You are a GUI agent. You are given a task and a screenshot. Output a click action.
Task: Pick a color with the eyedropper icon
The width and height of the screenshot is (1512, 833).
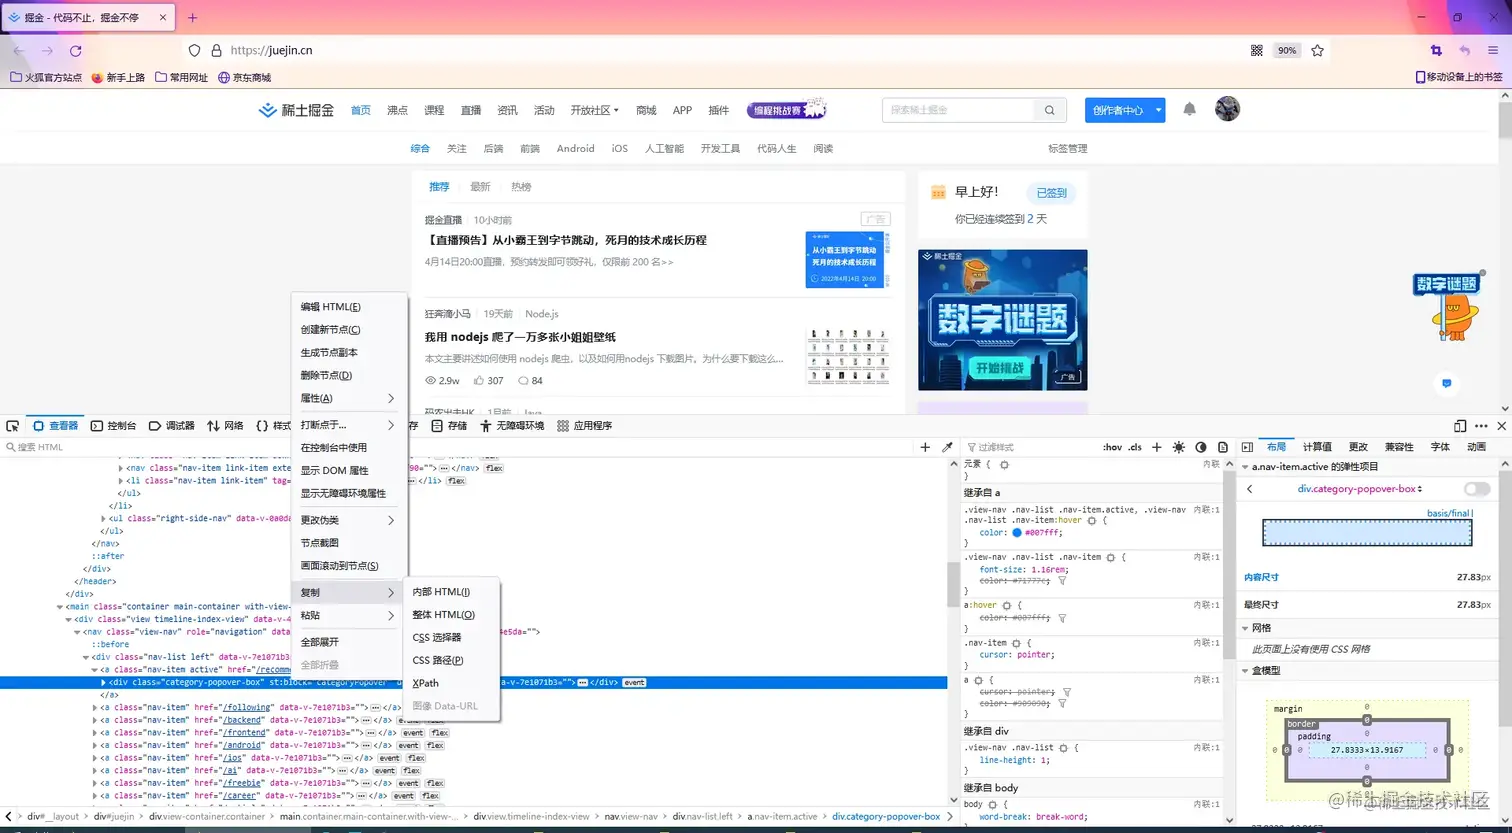coord(948,447)
